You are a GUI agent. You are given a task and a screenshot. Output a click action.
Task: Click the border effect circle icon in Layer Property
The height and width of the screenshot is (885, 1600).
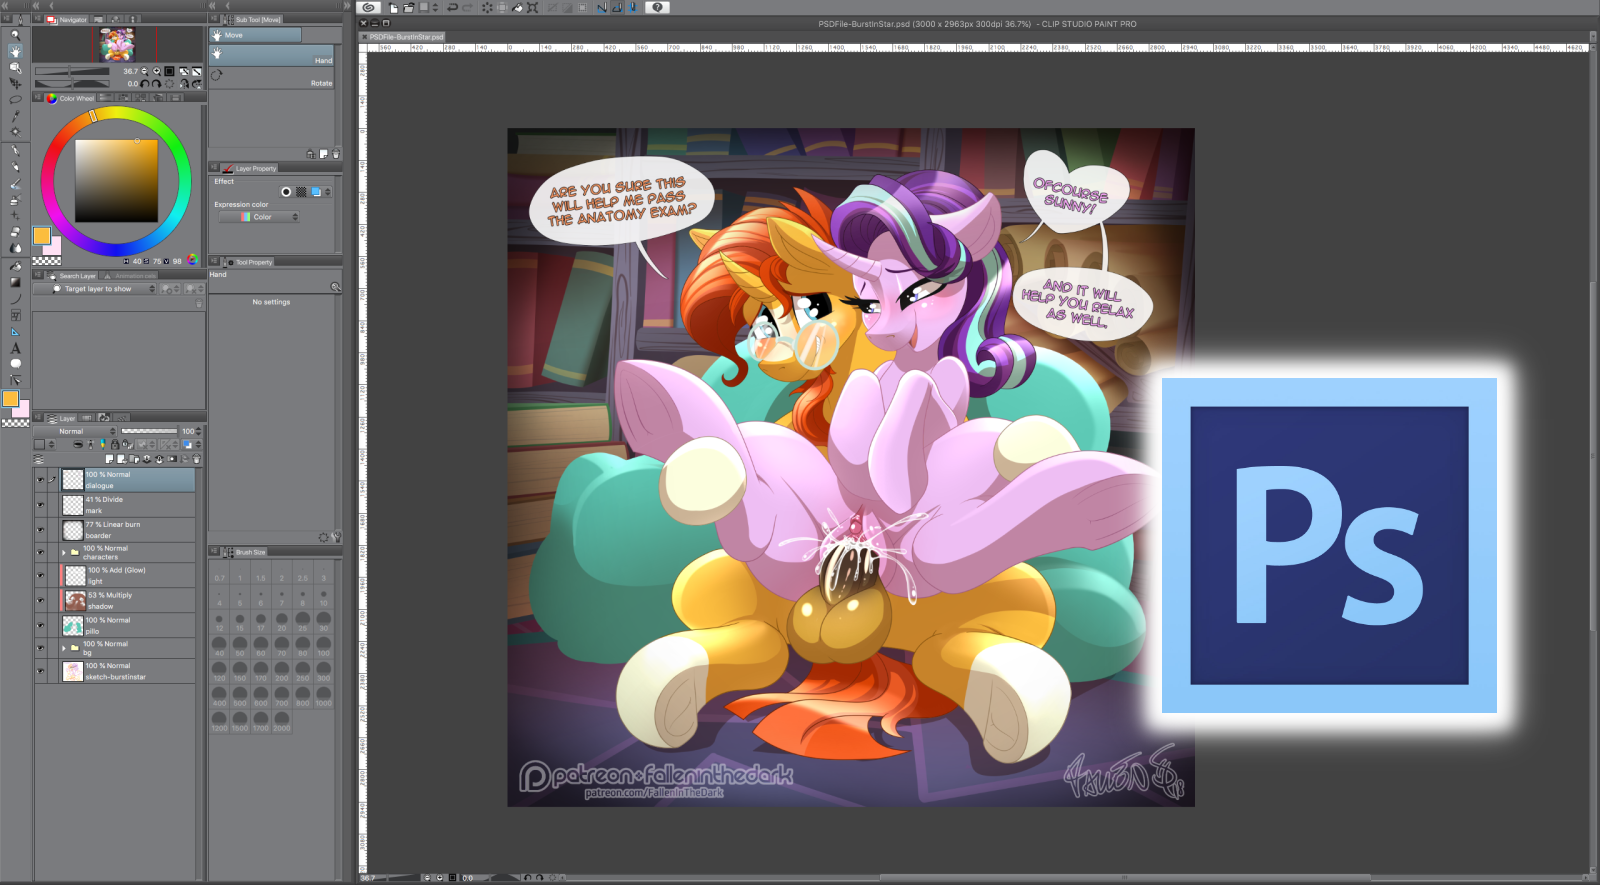[286, 192]
